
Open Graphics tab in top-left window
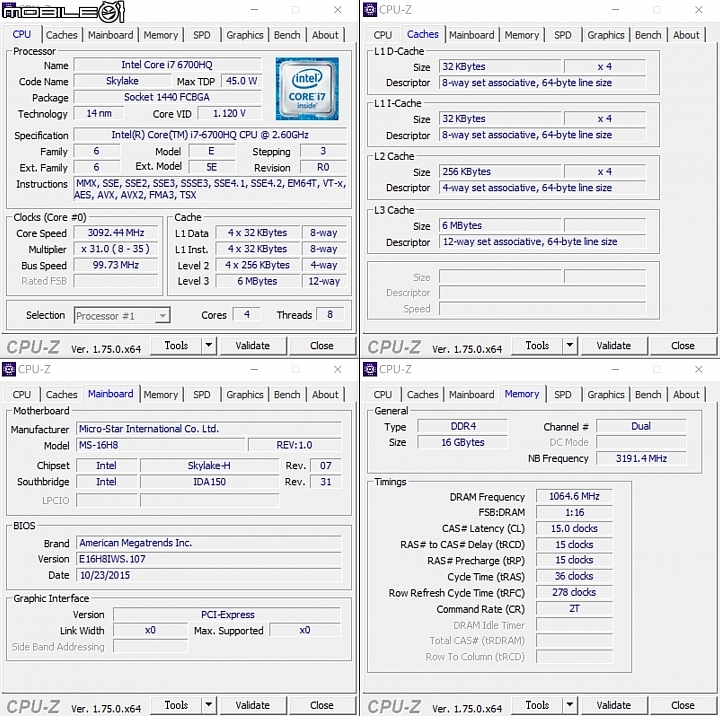pos(245,35)
